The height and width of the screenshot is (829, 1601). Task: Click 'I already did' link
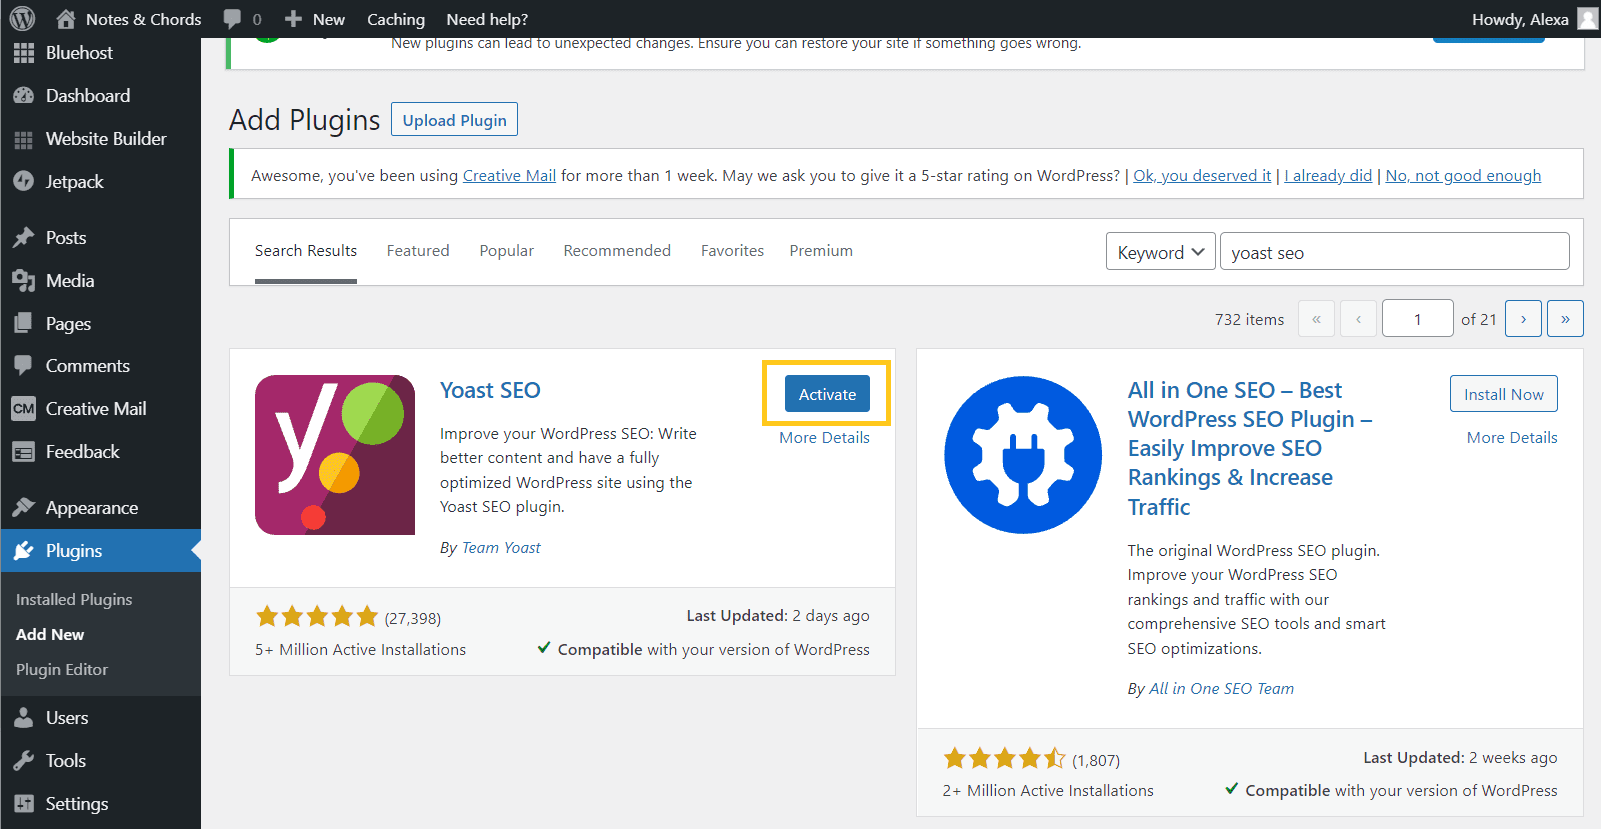point(1328,176)
